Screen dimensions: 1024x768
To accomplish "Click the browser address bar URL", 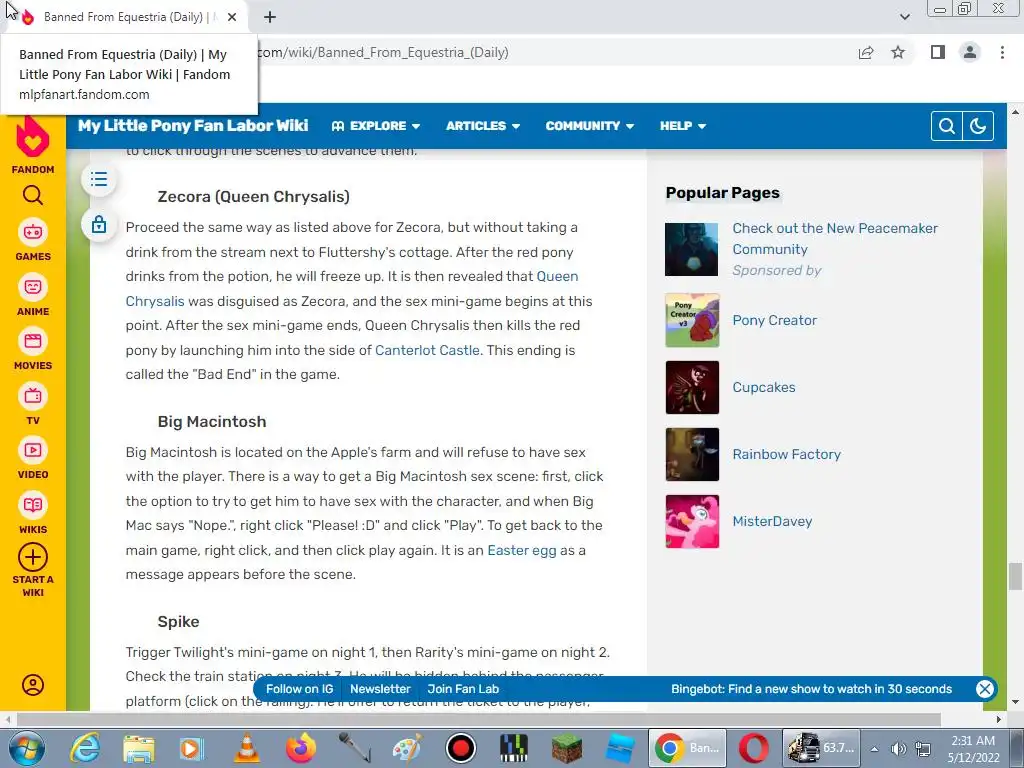I will click(383, 52).
